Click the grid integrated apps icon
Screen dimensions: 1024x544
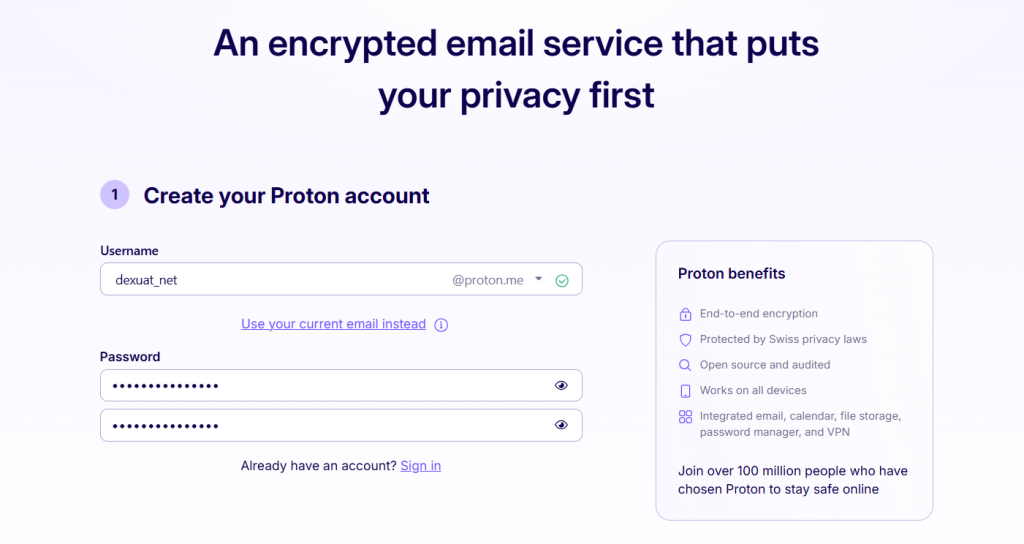pos(685,417)
